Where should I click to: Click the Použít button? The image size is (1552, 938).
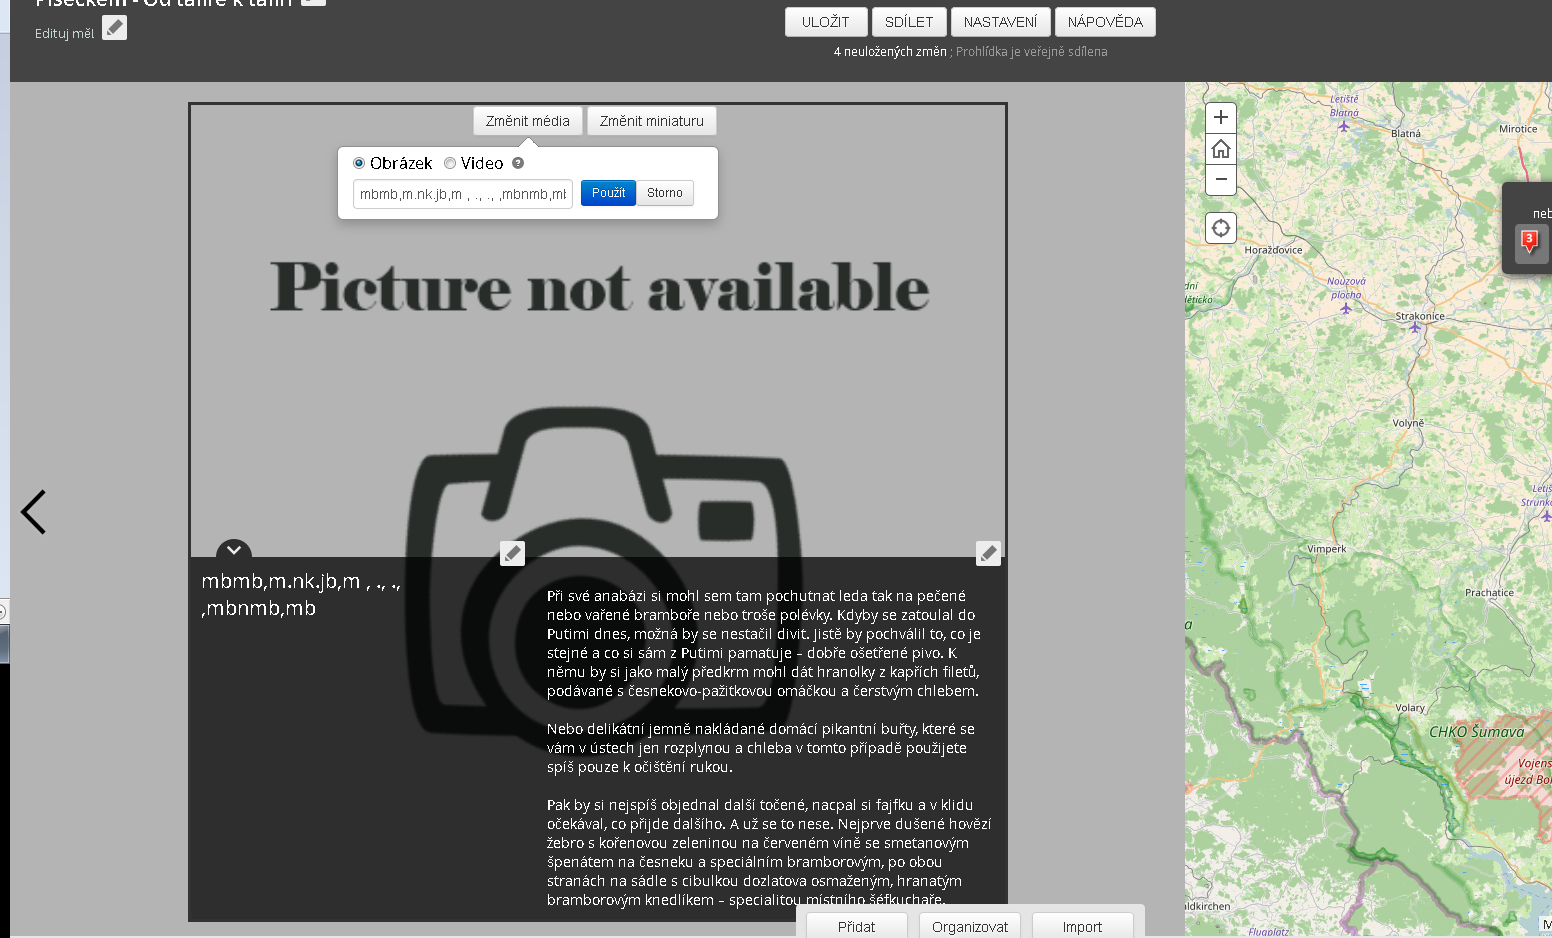pos(608,193)
